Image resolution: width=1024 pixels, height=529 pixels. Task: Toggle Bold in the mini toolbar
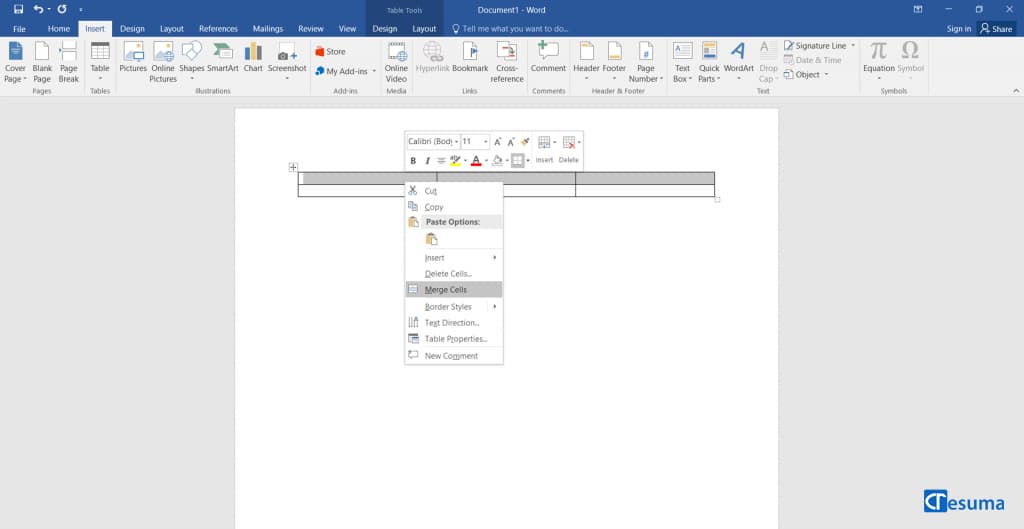[413, 161]
